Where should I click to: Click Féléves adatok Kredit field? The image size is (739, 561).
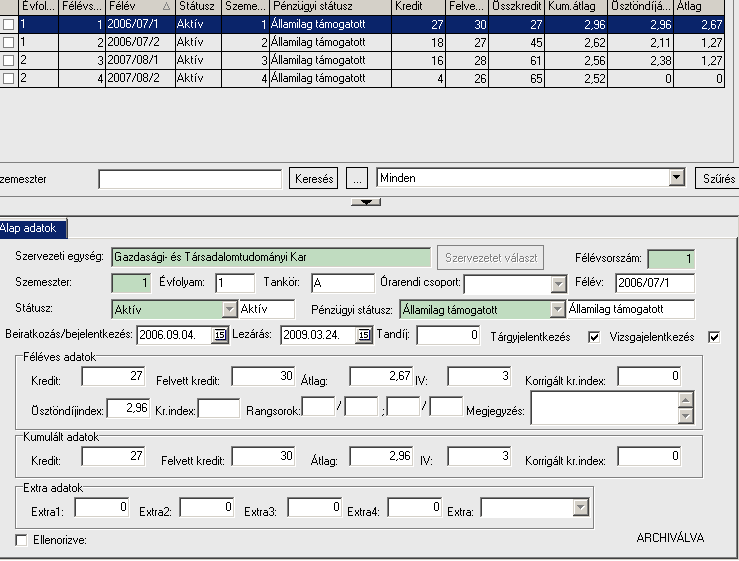(x=113, y=376)
